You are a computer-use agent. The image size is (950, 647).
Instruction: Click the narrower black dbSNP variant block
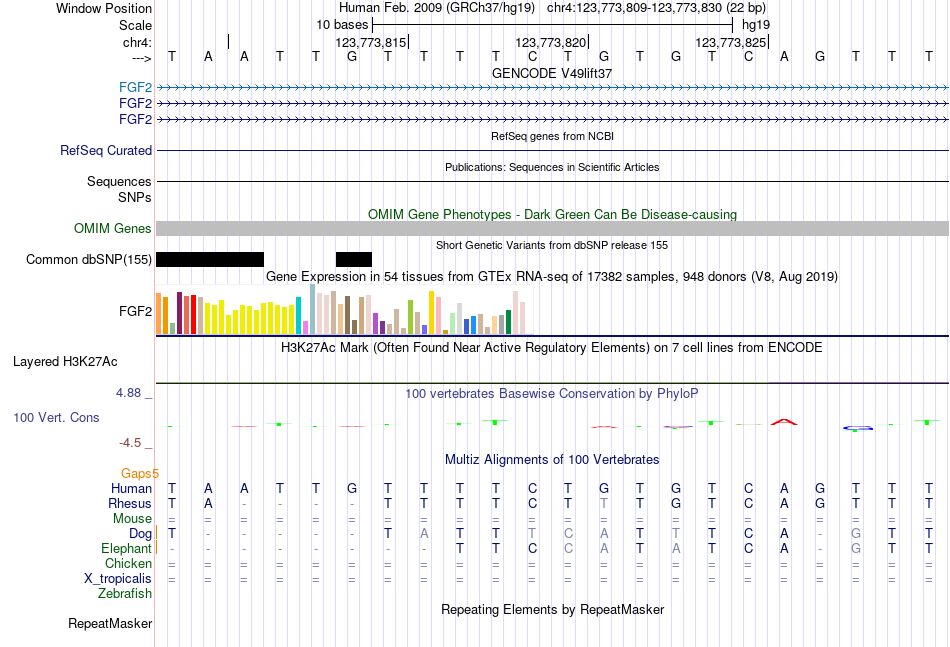coord(354,259)
